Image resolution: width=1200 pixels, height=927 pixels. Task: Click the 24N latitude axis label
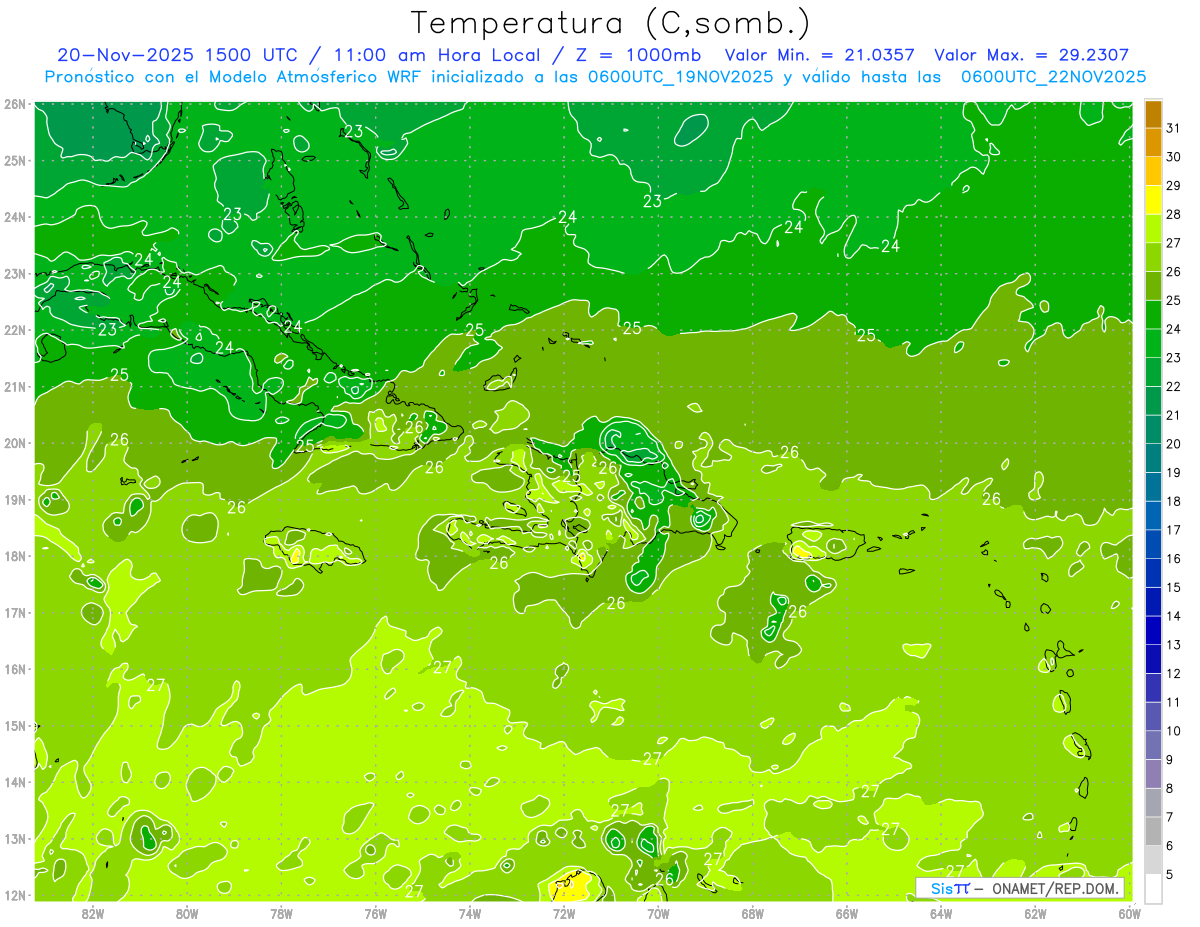click(x=14, y=217)
